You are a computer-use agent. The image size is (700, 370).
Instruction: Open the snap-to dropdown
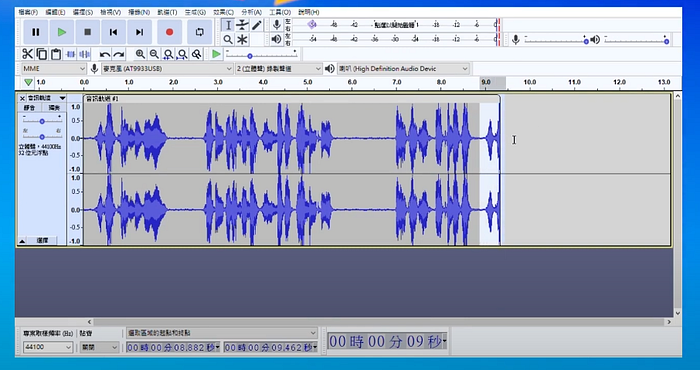(x=99, y=347)
